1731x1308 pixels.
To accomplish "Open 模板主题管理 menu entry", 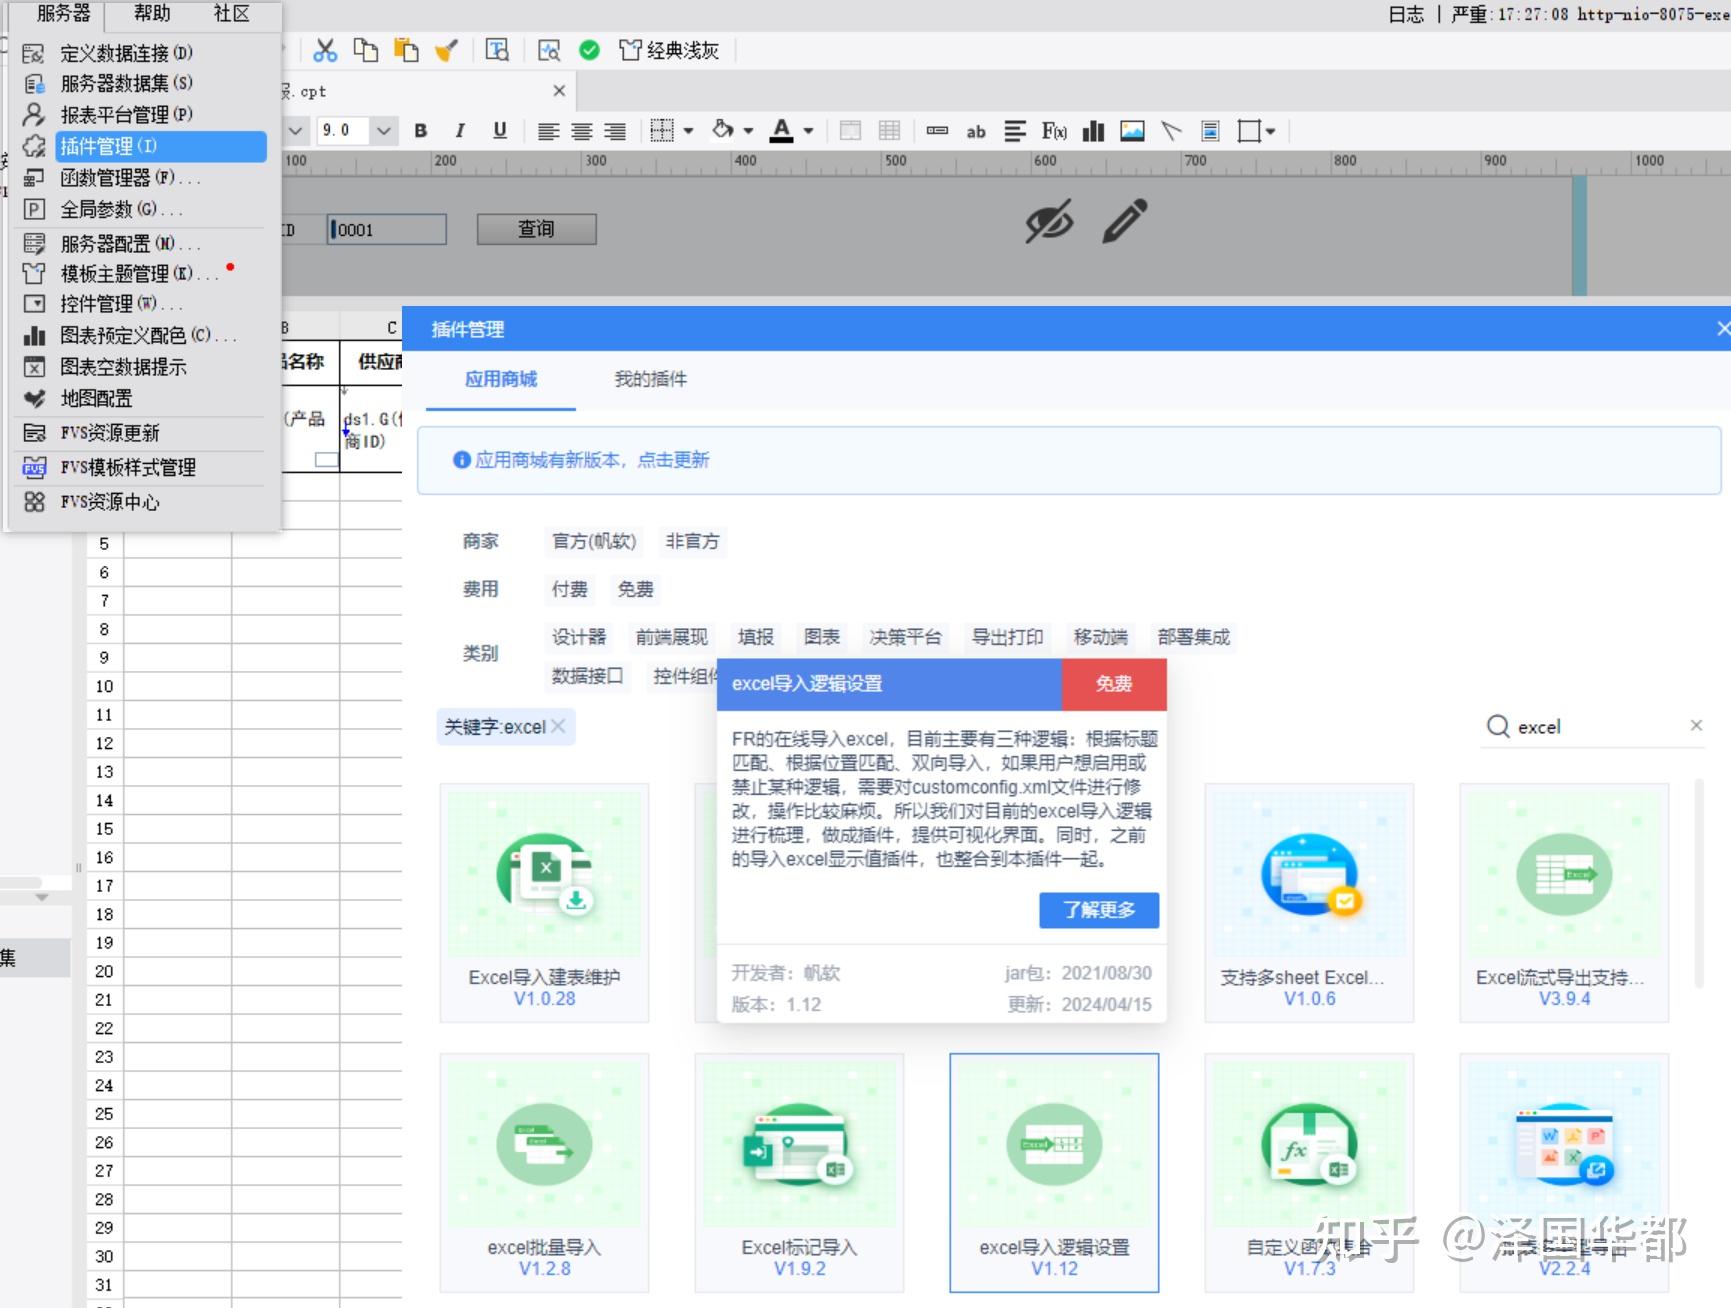I will point(139,273).
